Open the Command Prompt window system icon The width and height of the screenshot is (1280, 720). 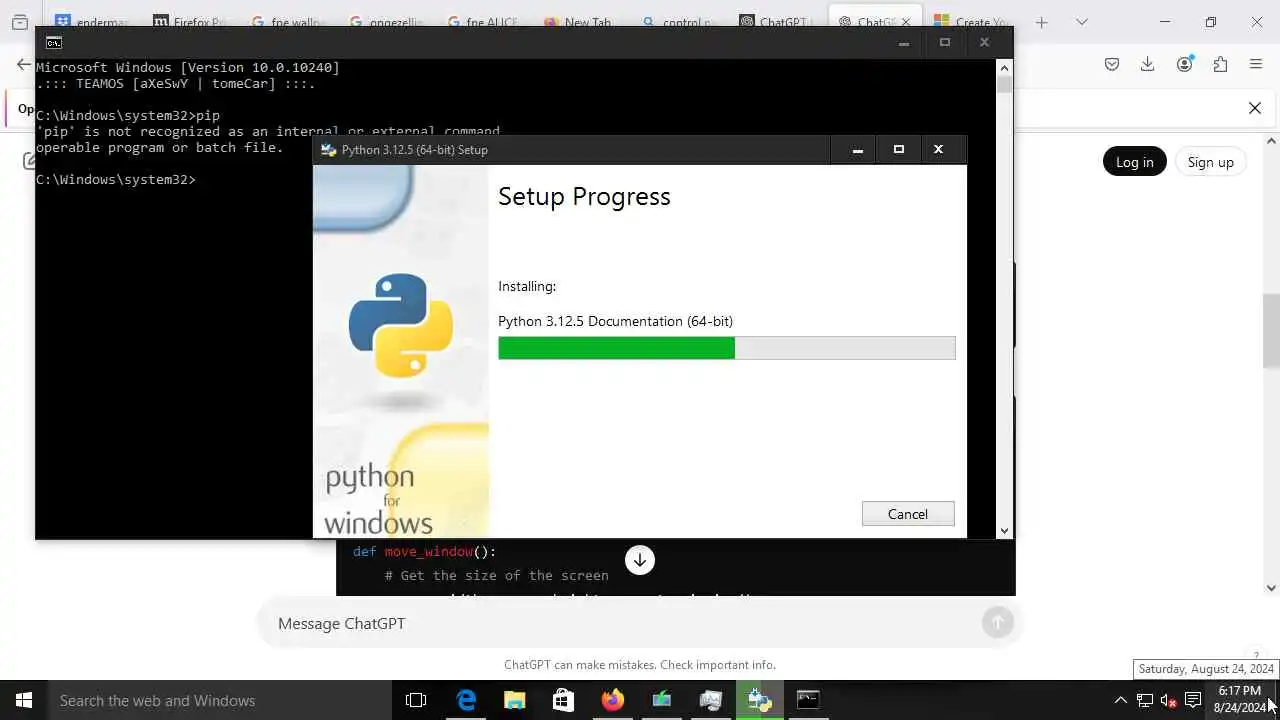54,42
